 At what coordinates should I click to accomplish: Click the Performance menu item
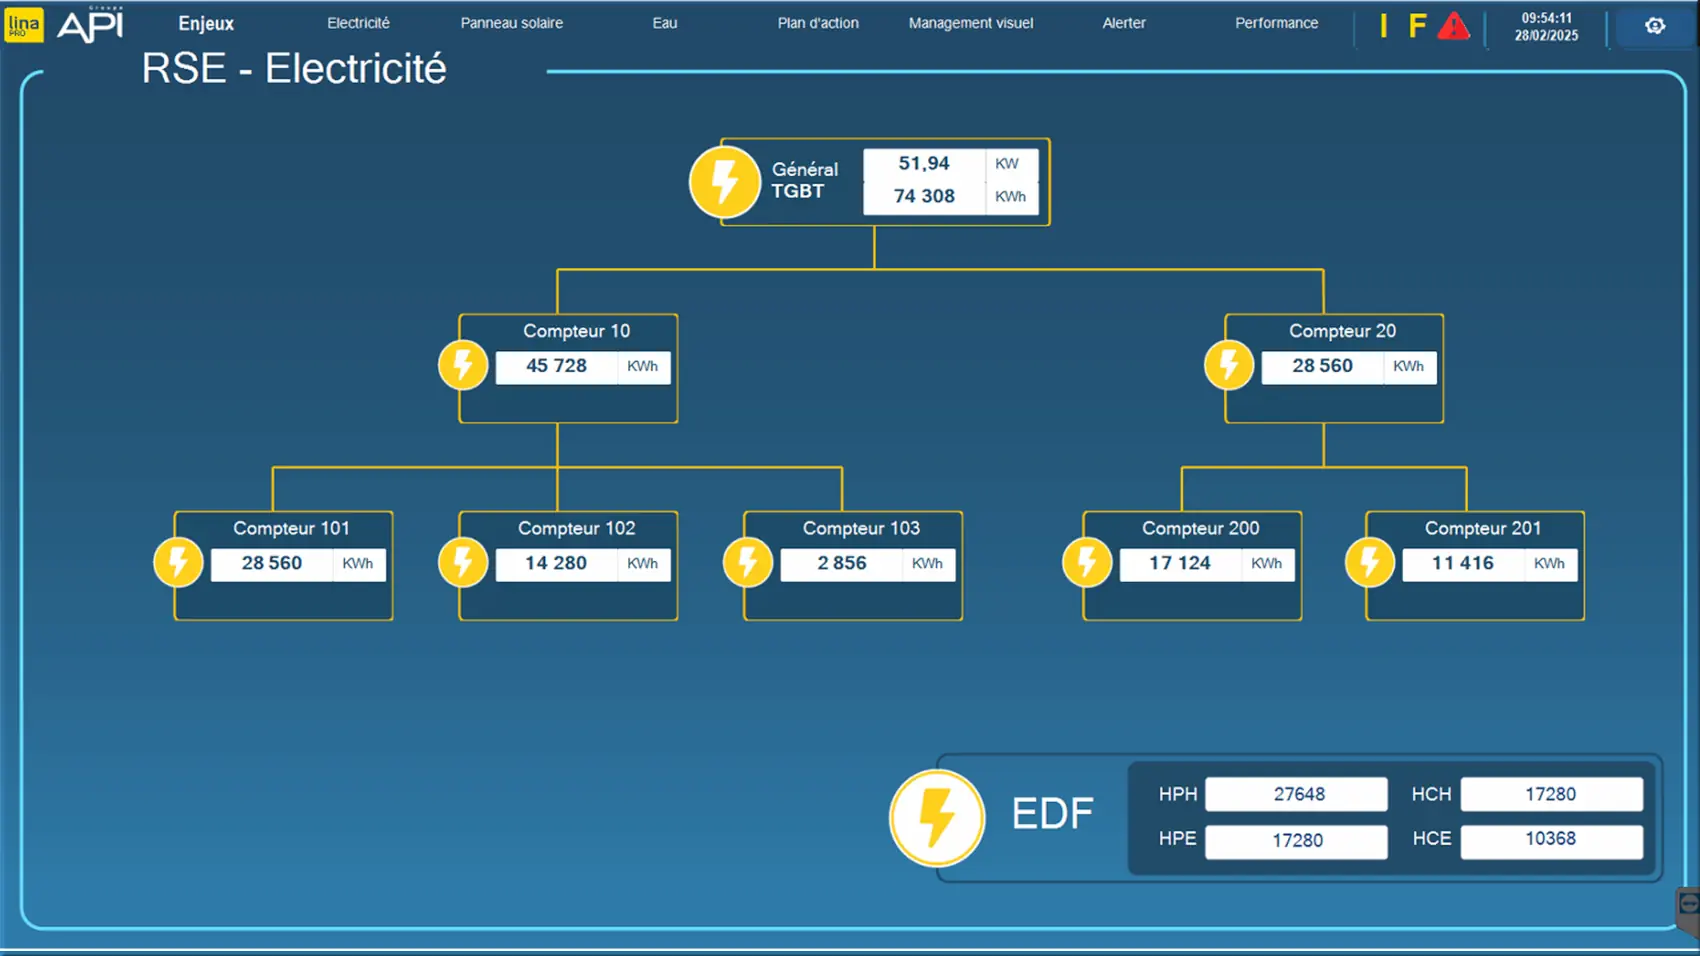tap(1276, 23)
